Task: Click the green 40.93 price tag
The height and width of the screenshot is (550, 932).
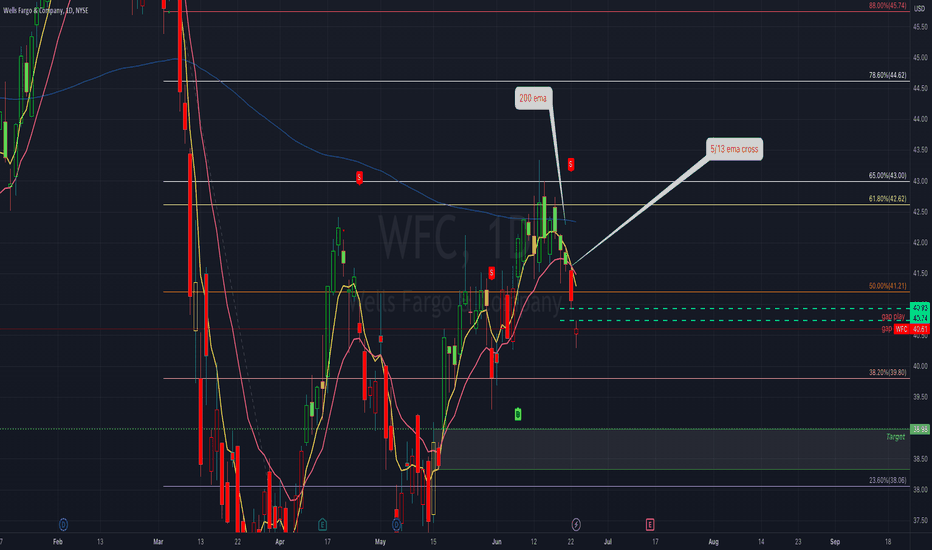Action: click(919, 308)
